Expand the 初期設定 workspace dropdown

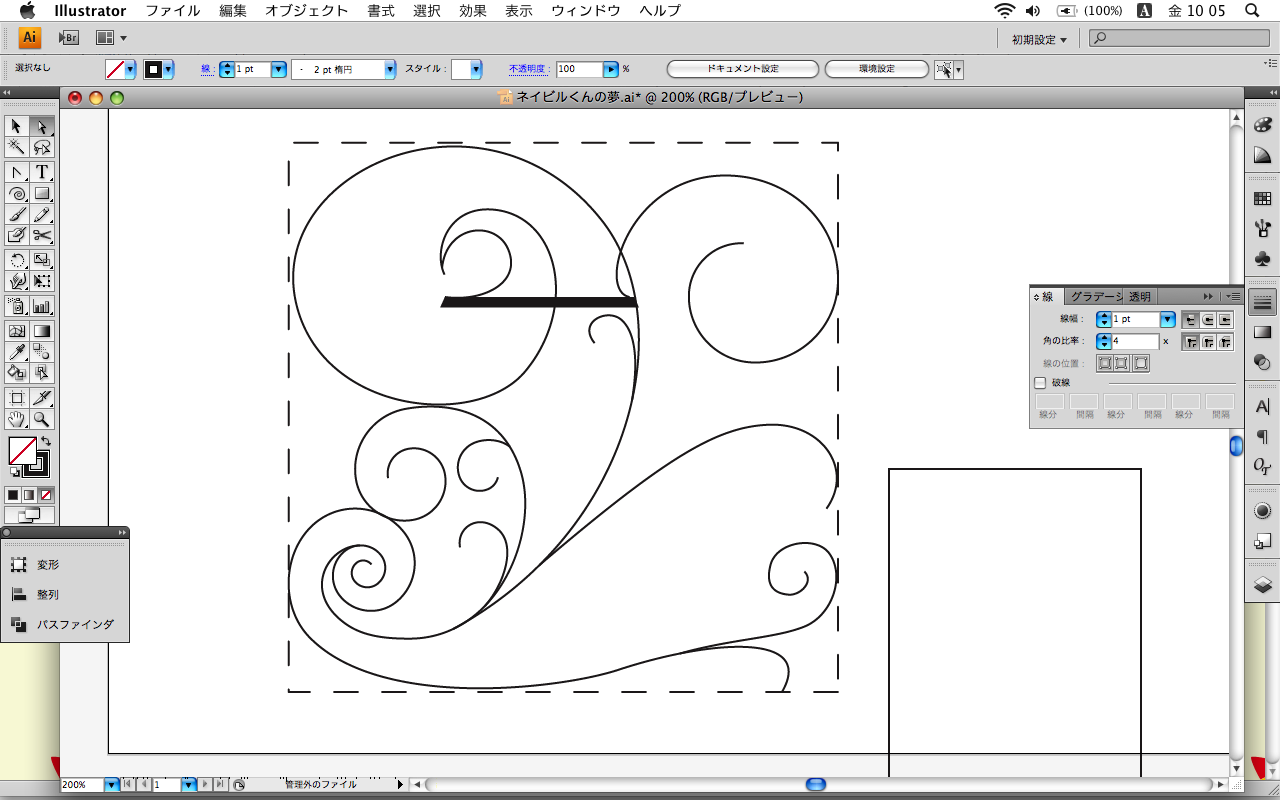coord(1039,39)
